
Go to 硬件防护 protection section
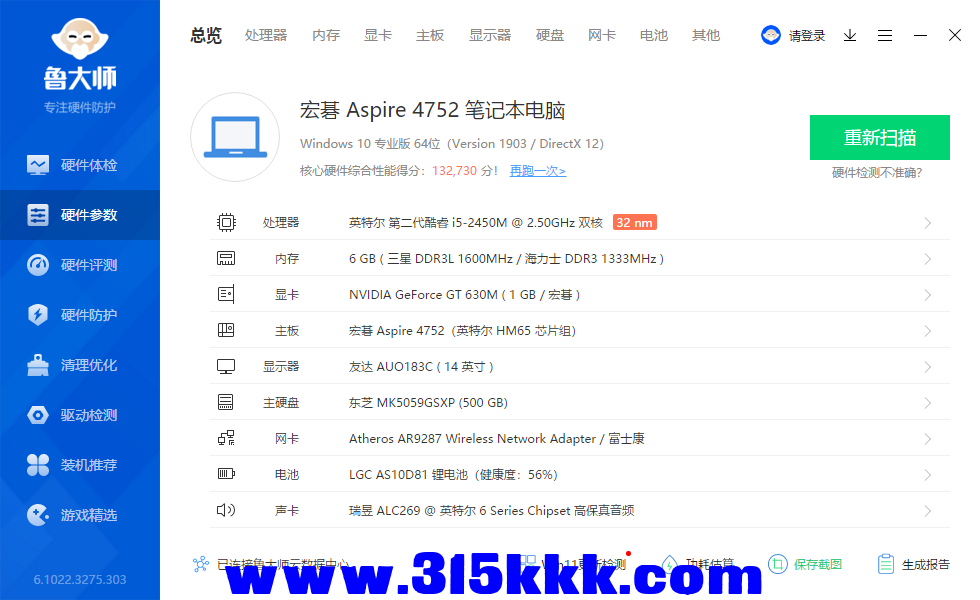[x=80, y=315]
